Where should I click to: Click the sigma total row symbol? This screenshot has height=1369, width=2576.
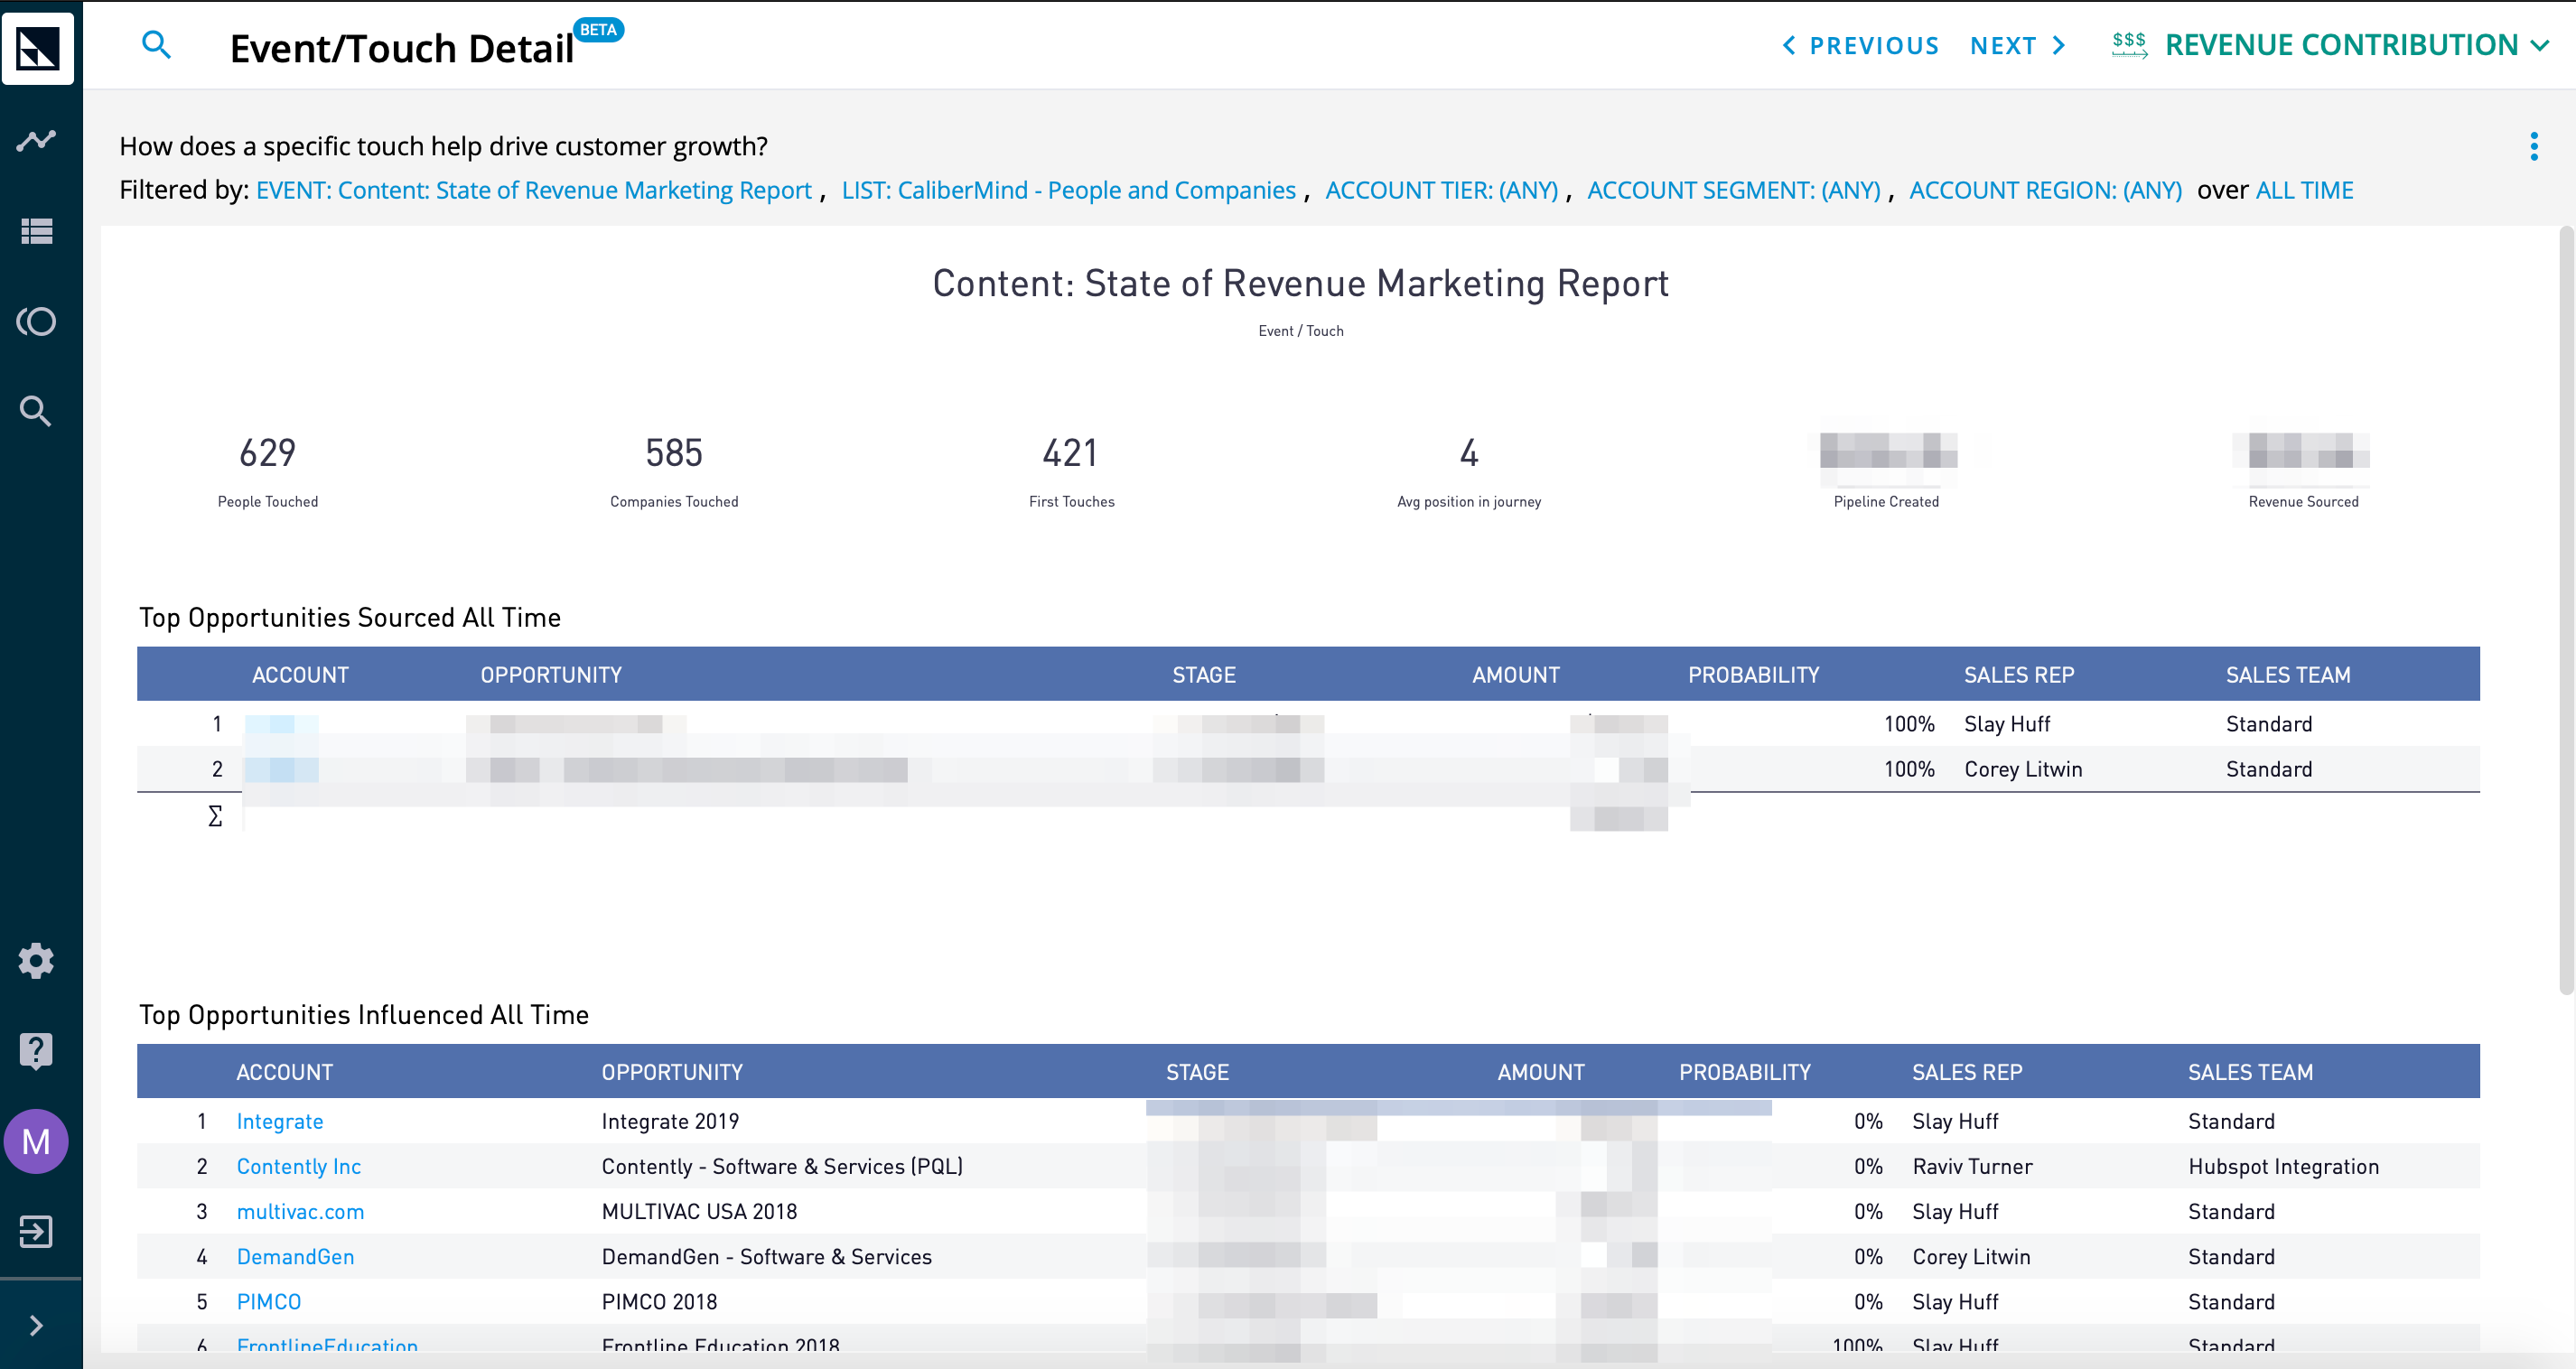(x=215, y=816)
